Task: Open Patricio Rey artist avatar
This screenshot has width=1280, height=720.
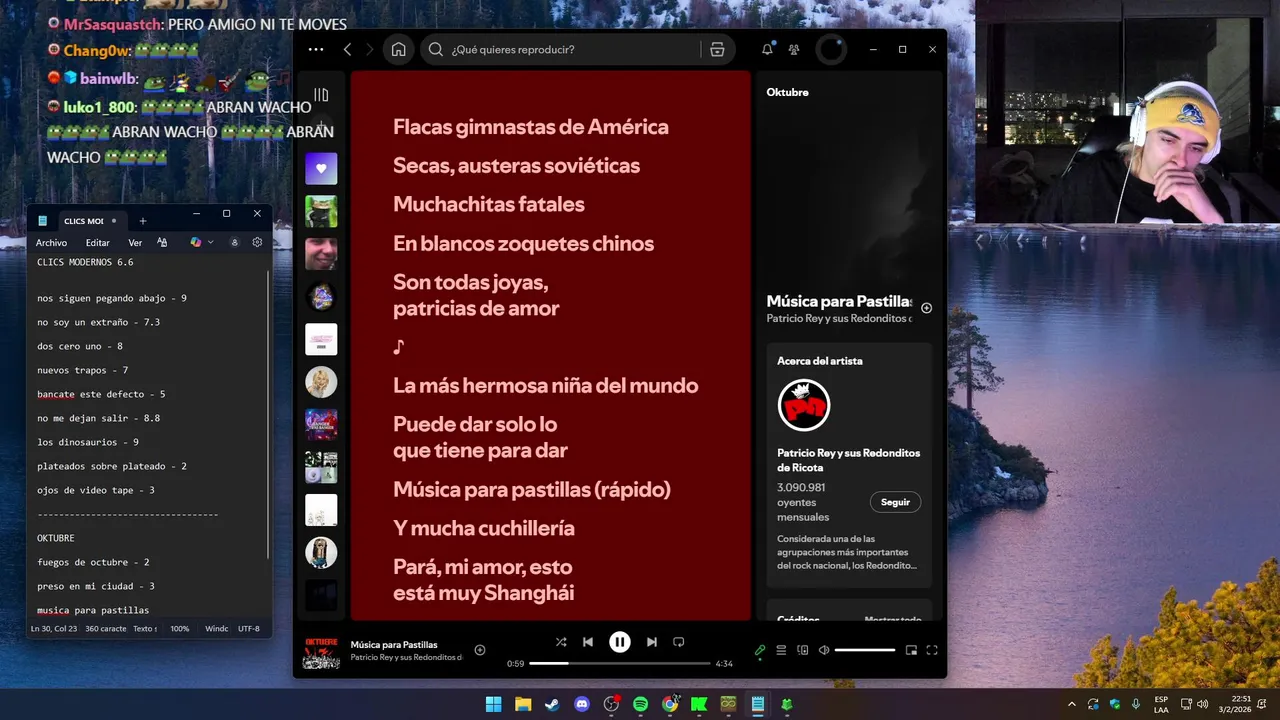Action: [x=804, y=405]
